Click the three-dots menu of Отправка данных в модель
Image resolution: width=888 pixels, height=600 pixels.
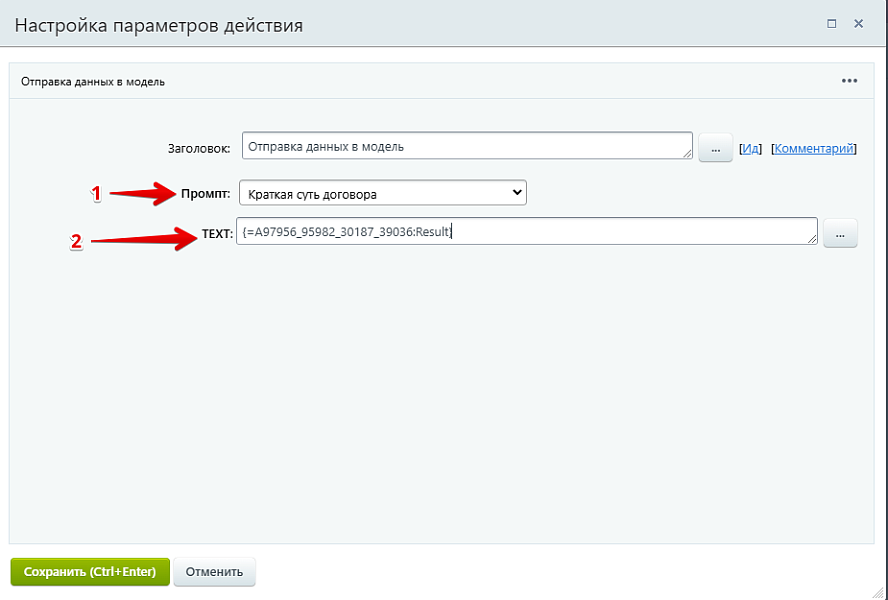pyautogui.click(x=852, y=79)
